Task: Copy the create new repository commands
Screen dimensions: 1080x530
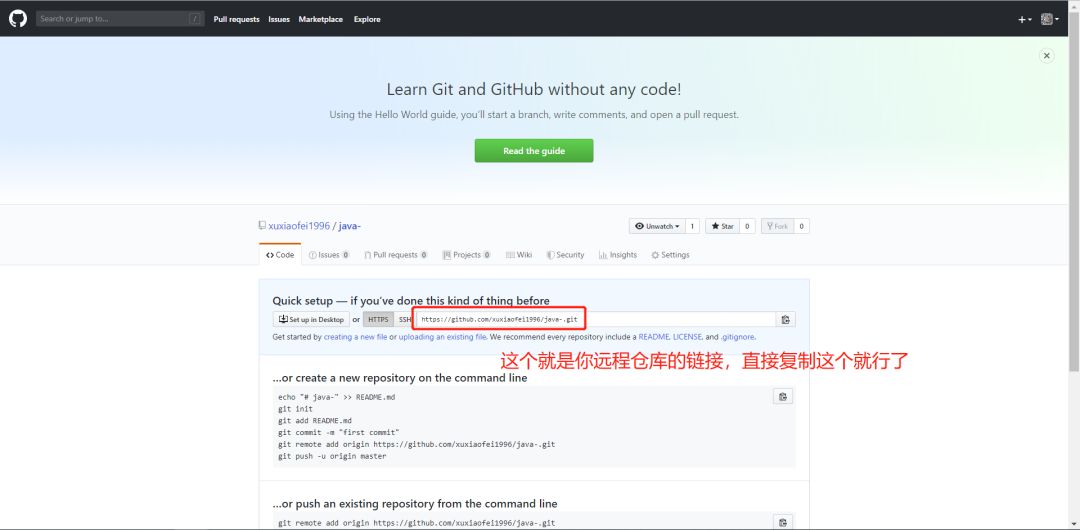Action: pyautogui.click(x=782, y=396)
